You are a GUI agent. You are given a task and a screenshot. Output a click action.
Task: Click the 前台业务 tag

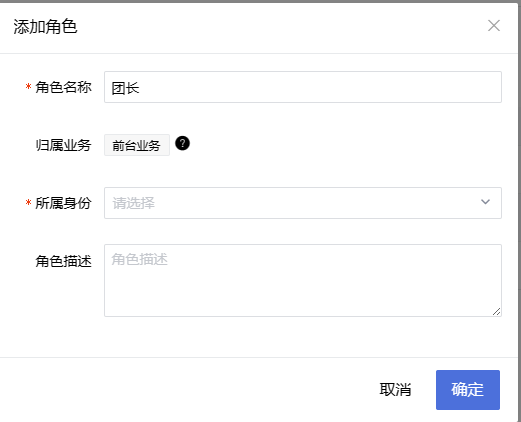point(137,145)
